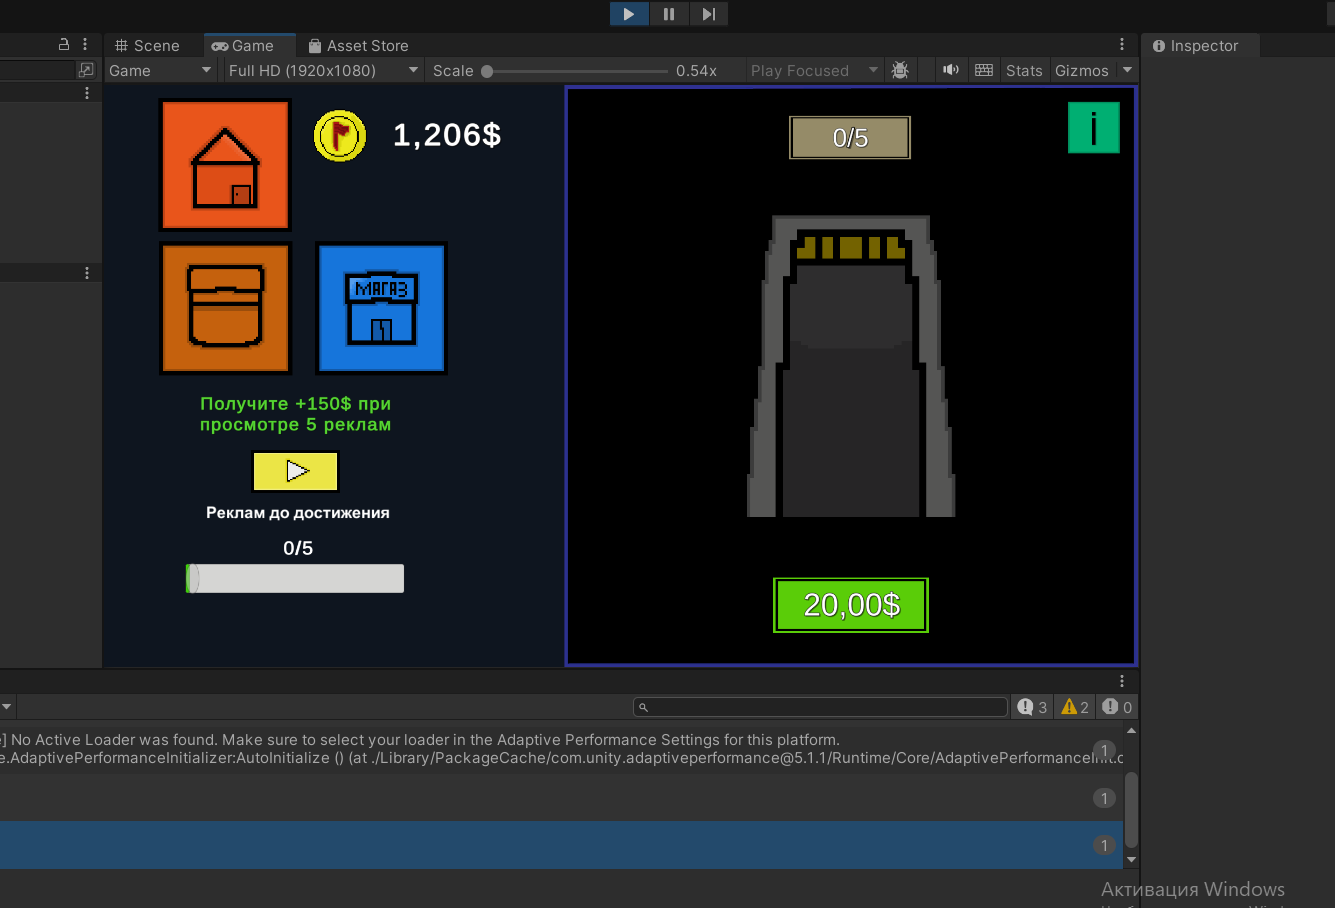
Task: Click the yellow gold coin icon
Action: point(340,136)
